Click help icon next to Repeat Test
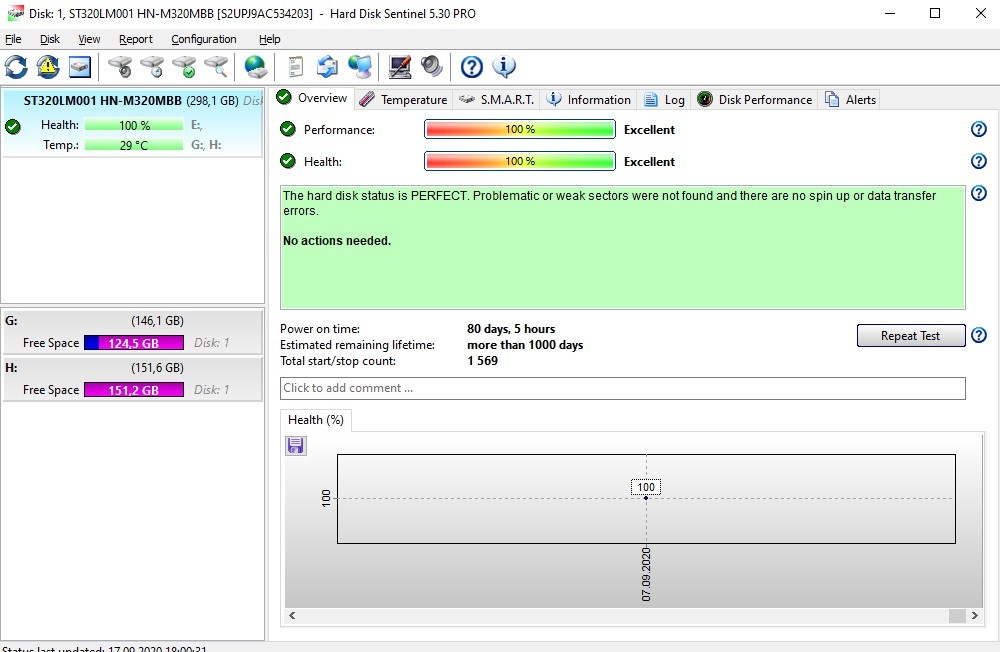Viewport: 1000px width, 652px height. point(978,335)
